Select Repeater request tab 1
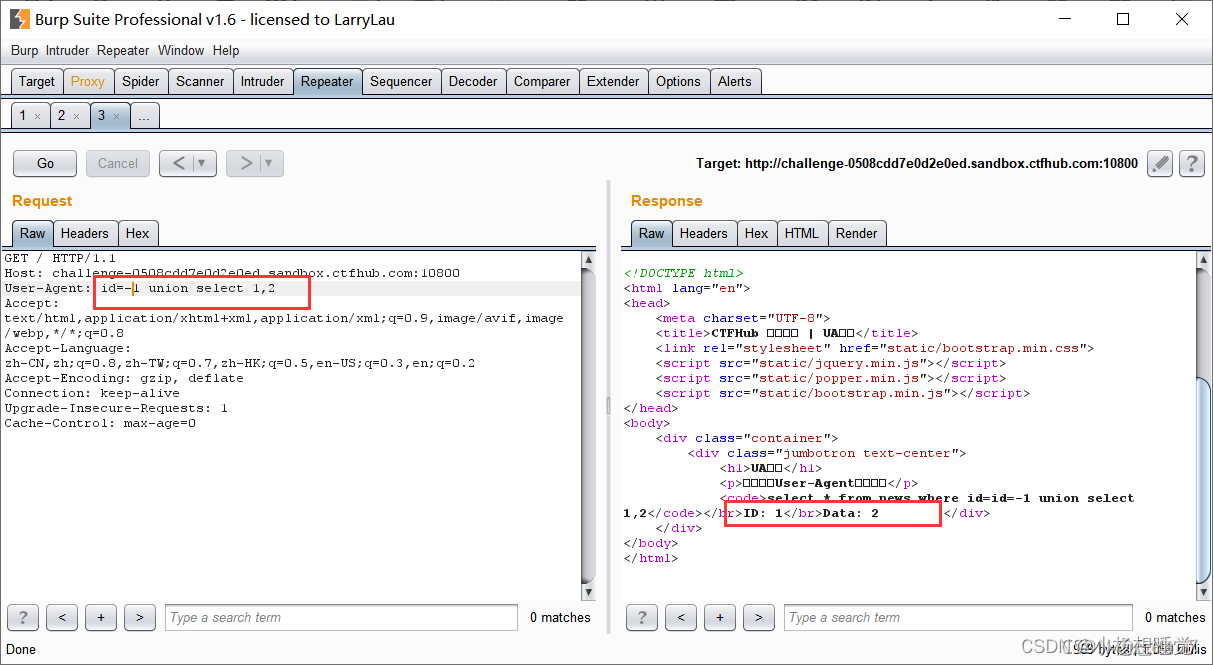This screenshot has width=1213, height=665. click(23, 116)
